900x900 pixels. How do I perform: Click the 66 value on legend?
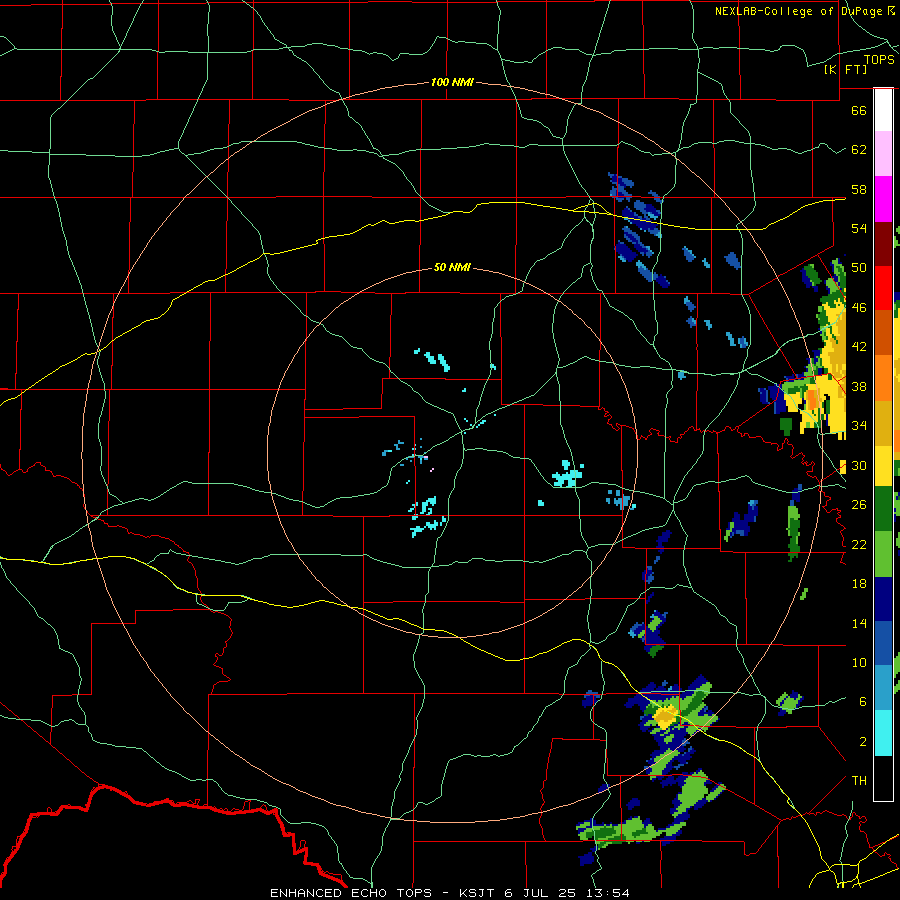(x=859, y=110)
